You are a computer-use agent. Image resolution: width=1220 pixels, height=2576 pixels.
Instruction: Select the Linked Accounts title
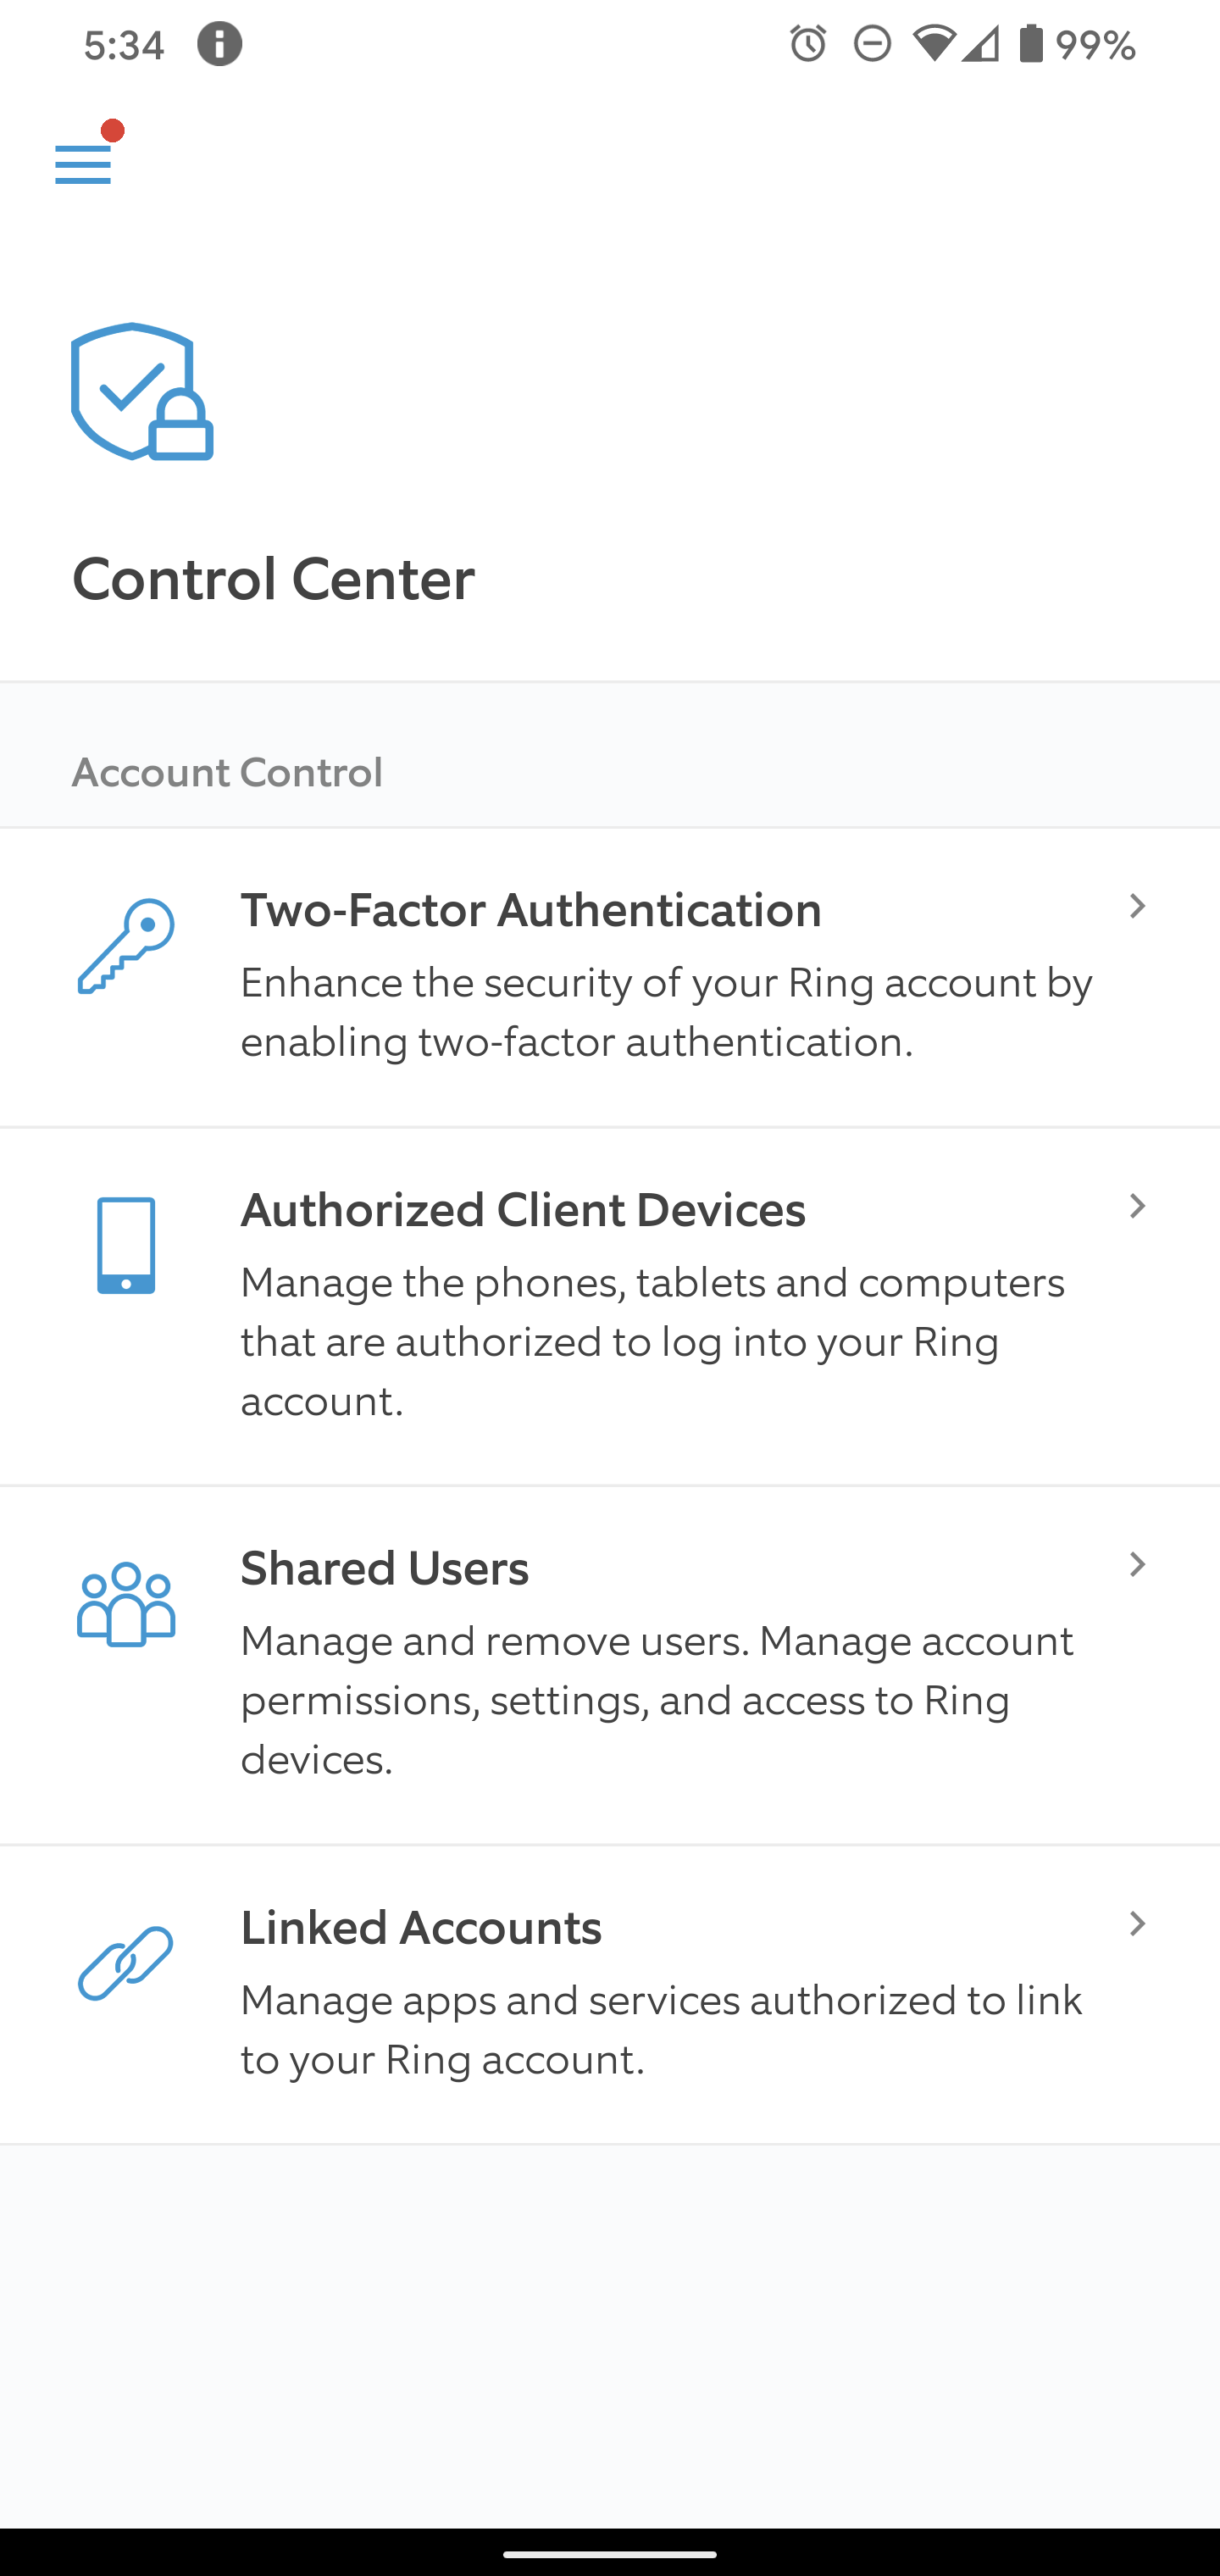[x=421, y=1927]
